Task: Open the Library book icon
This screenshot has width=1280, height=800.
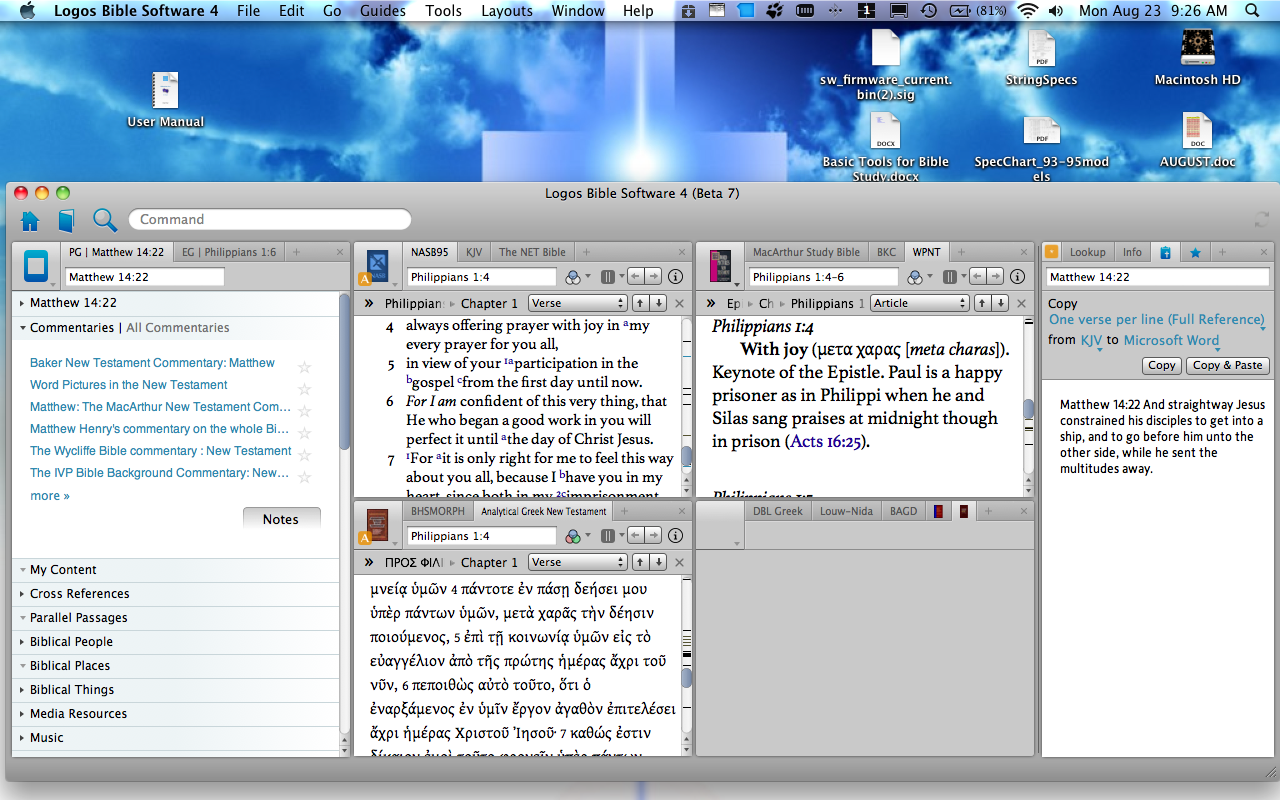Action: pyautogui.click(x=66, y=220)
